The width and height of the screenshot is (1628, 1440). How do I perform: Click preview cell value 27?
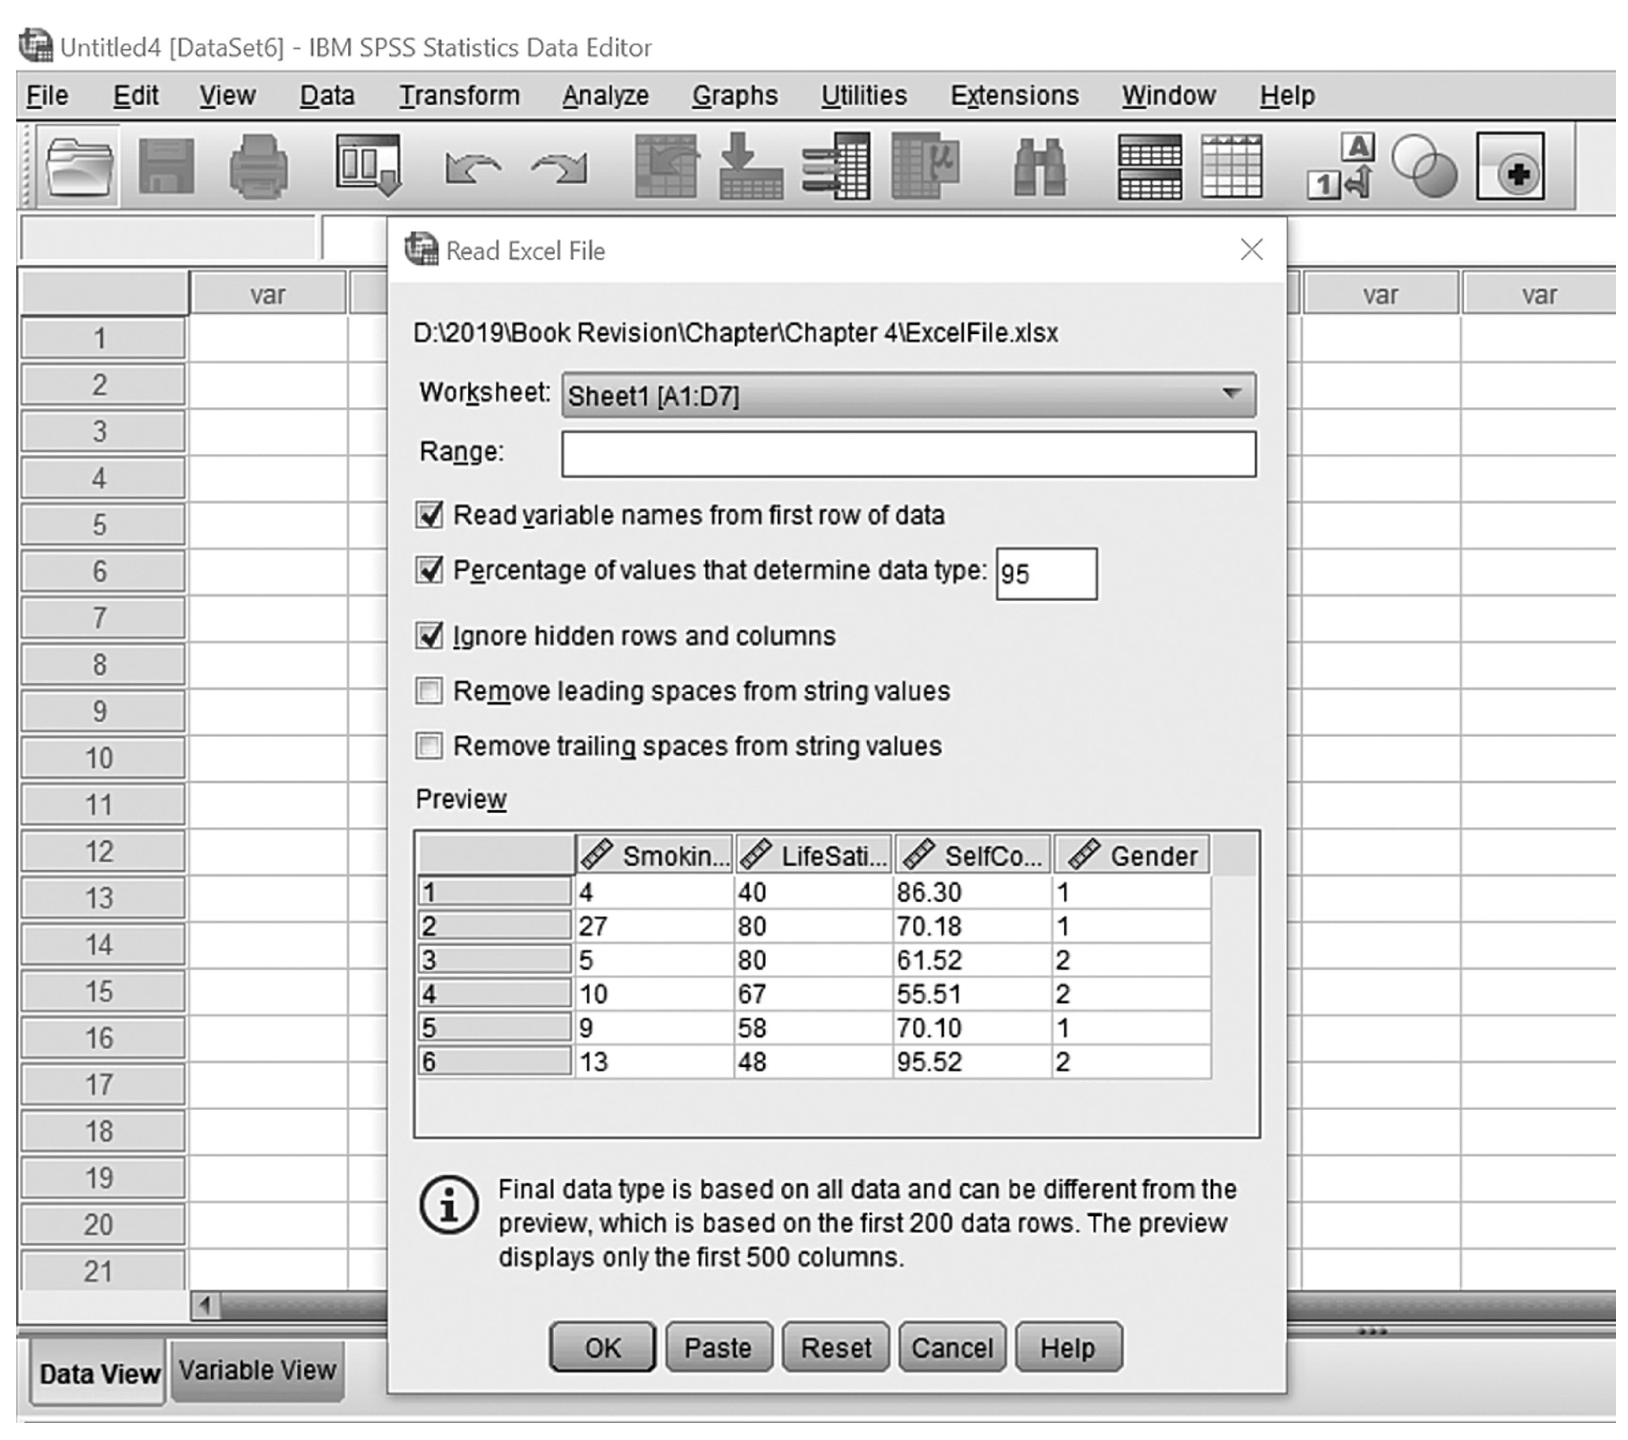(654, 926)
